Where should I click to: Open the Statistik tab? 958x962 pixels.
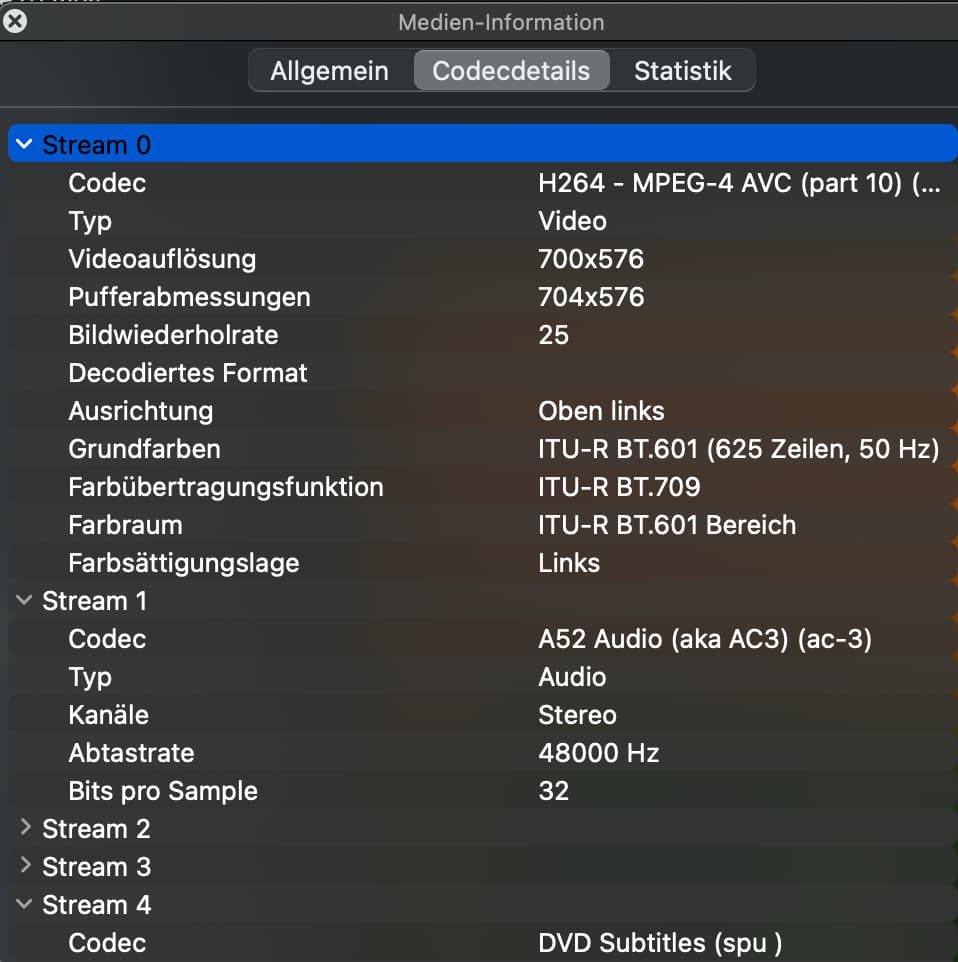682,71
